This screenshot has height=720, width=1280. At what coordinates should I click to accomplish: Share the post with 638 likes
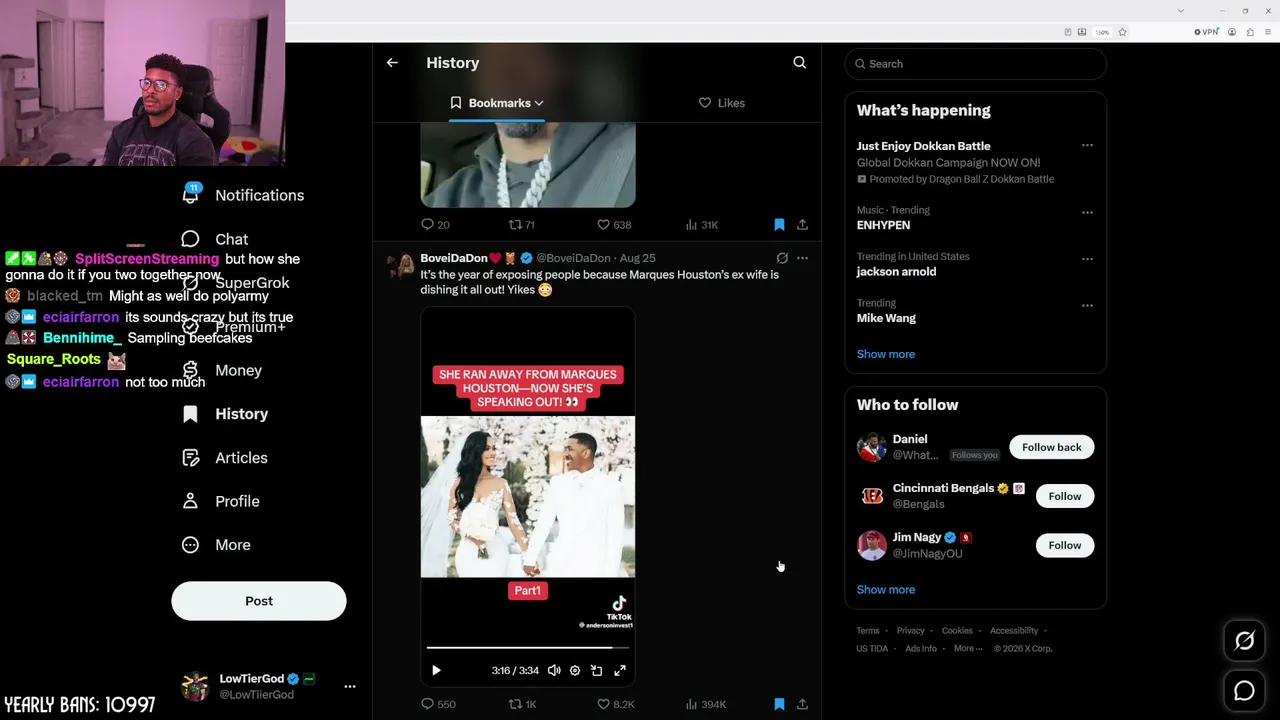pos(802,225)
